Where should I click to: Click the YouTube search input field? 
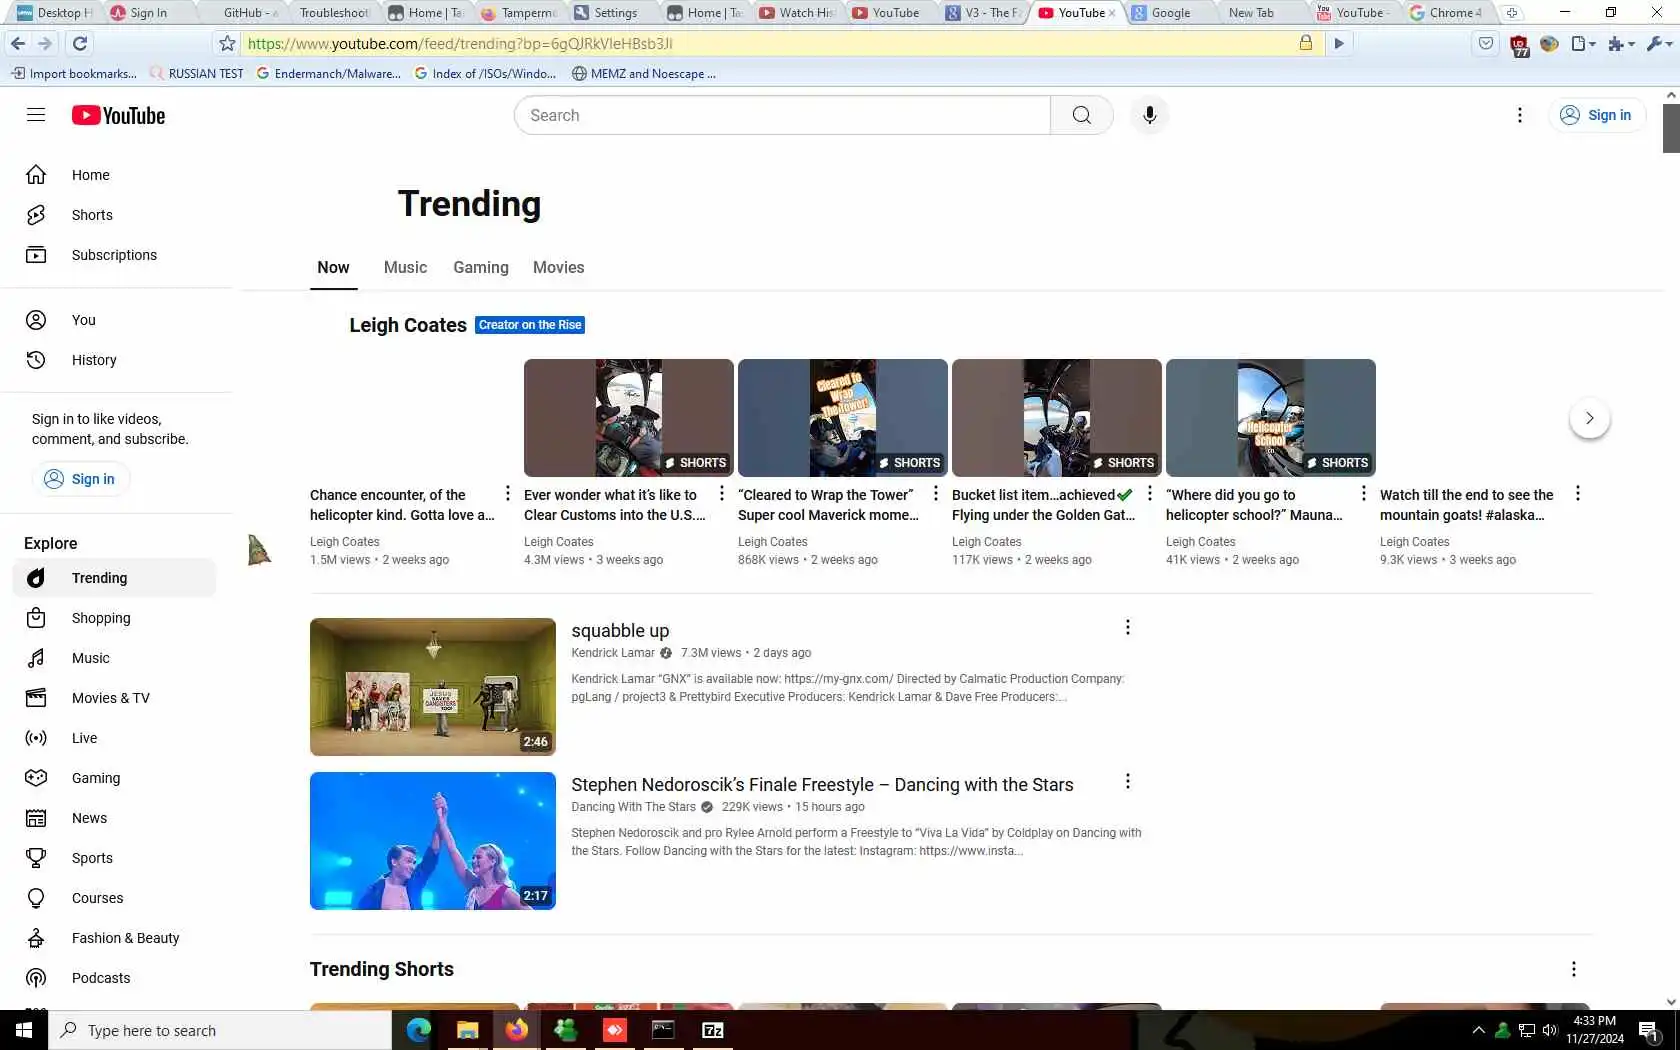click(x=782, y=115)
